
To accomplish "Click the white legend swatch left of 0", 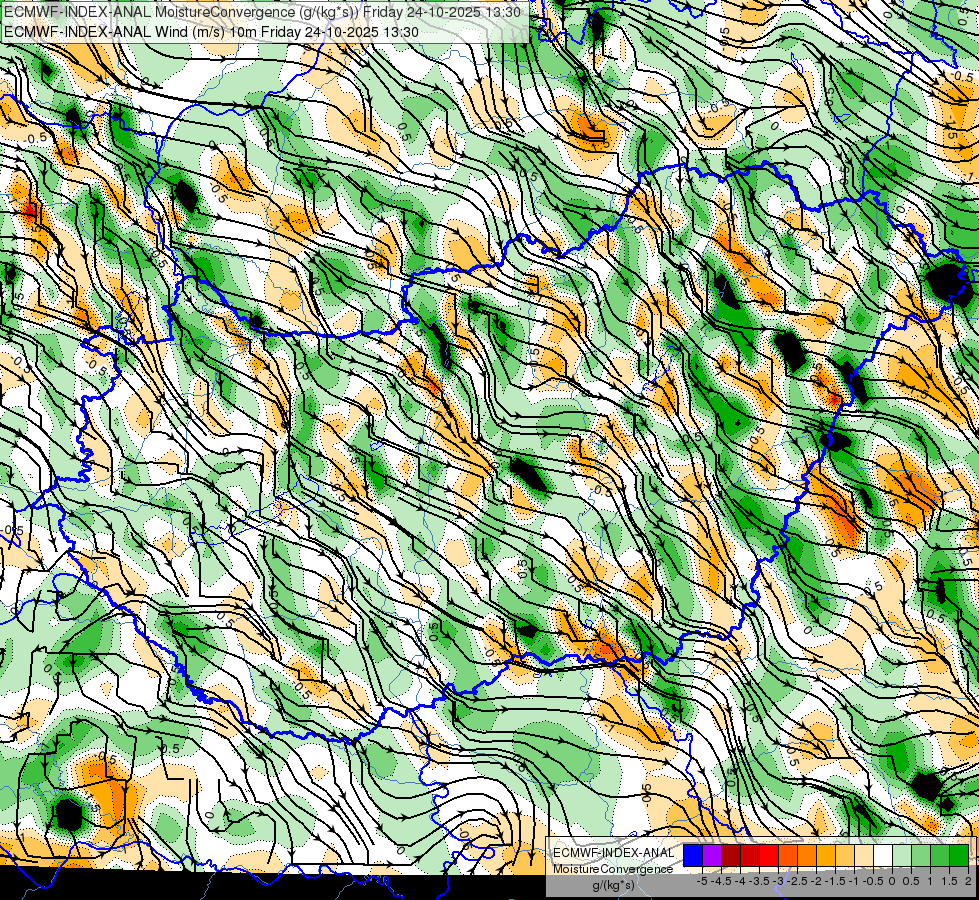I will [x=883, y=856].
